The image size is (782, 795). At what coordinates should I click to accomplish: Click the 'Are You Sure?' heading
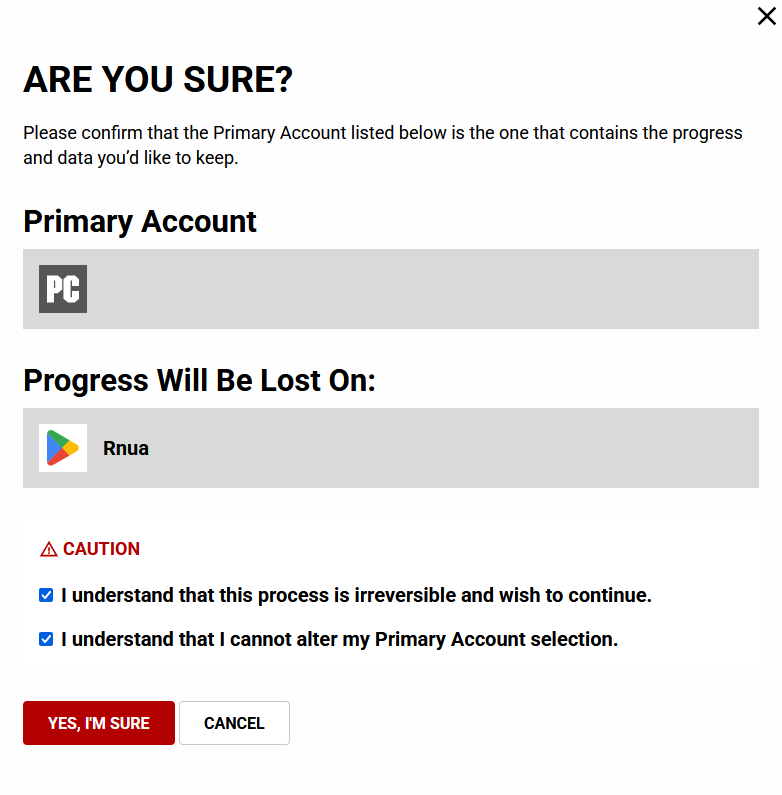pyautogui.click(x=158, y=80)
